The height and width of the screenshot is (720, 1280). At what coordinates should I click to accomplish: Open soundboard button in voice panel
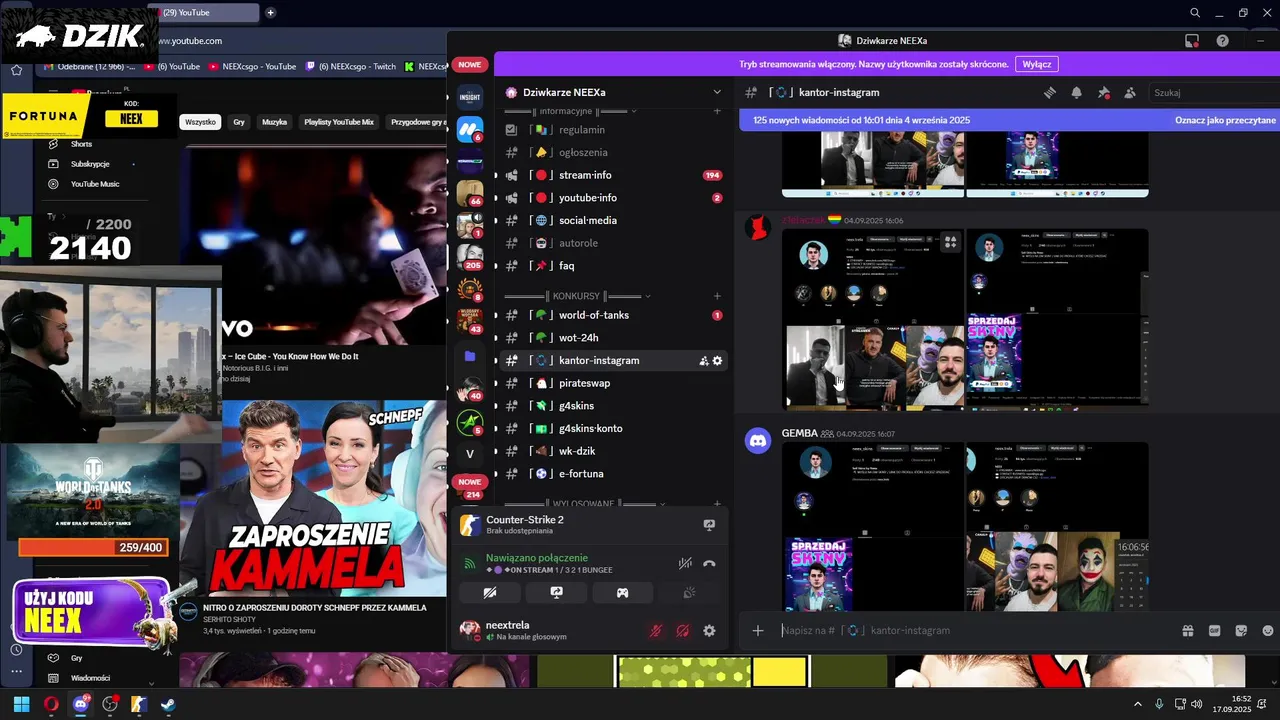click(689, 593)
